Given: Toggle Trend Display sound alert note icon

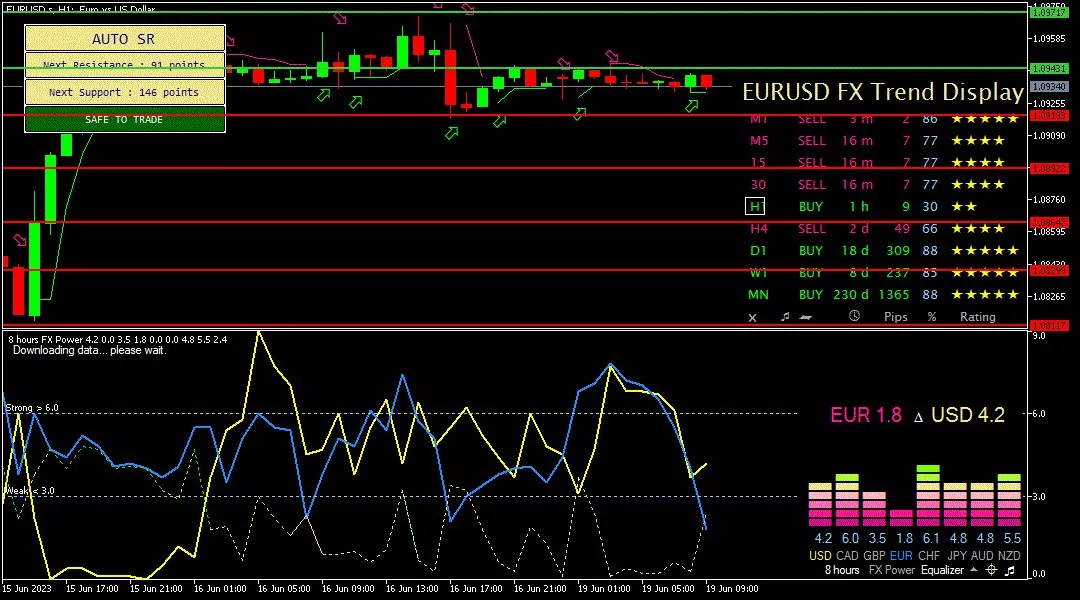Looking at the screenshot, I should 785,317.
